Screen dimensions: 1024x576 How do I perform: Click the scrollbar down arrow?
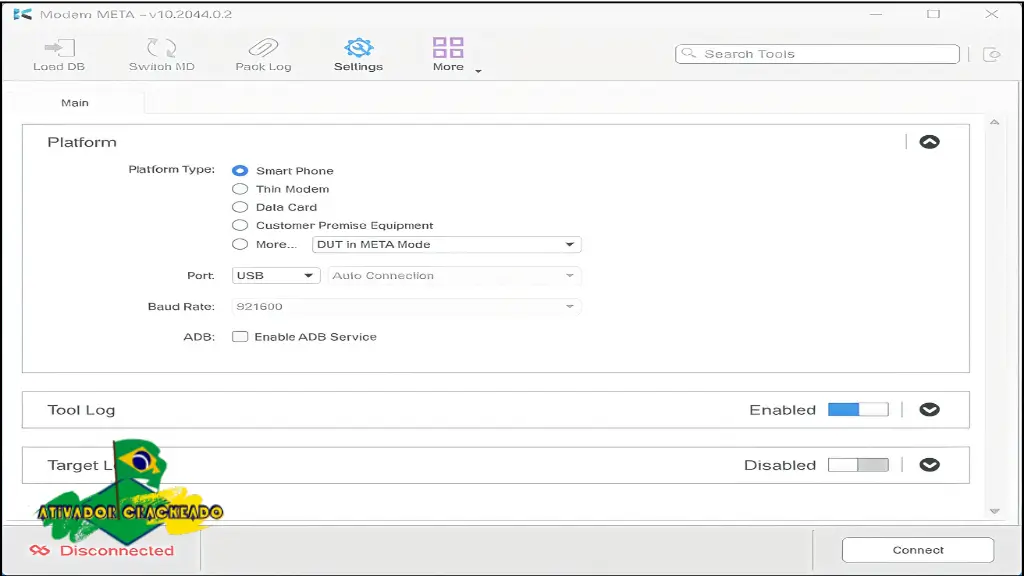click(x=995, y=511)
